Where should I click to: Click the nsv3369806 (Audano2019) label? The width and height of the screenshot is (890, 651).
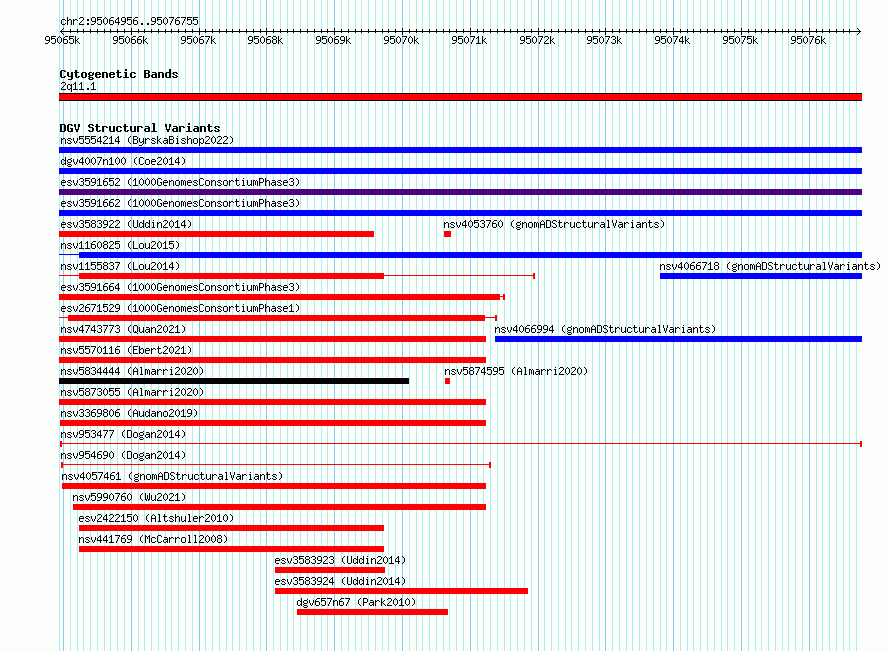[x=129, y=413]
